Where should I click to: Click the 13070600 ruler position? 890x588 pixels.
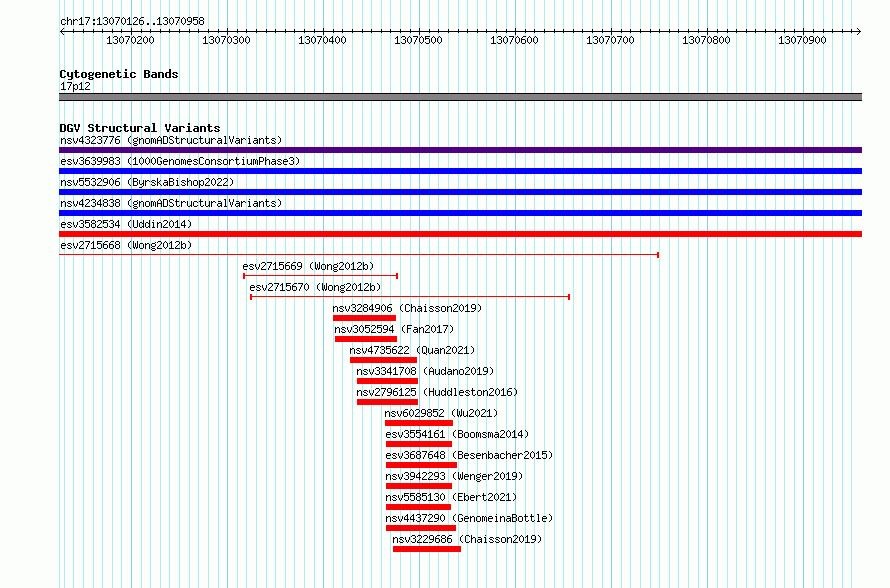(x=514, y=40)
